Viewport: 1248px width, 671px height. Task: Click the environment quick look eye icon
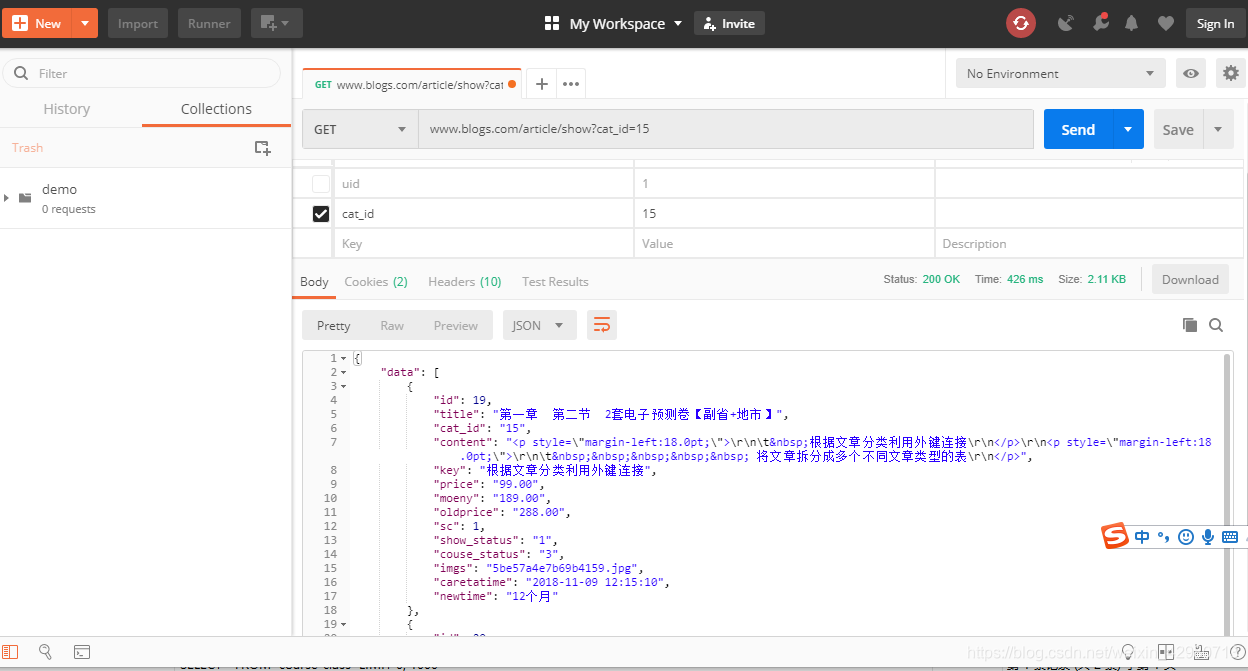(x=1190, y=73)
